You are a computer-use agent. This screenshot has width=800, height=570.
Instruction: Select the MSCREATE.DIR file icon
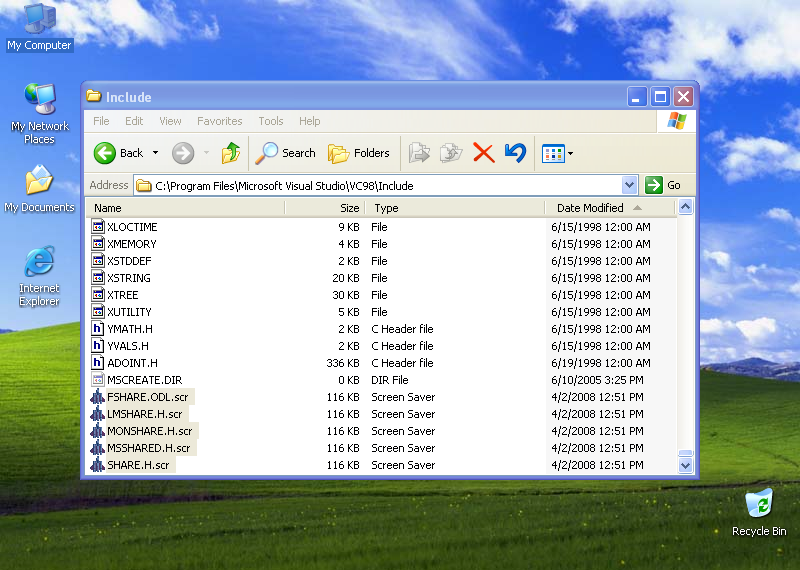97,380
